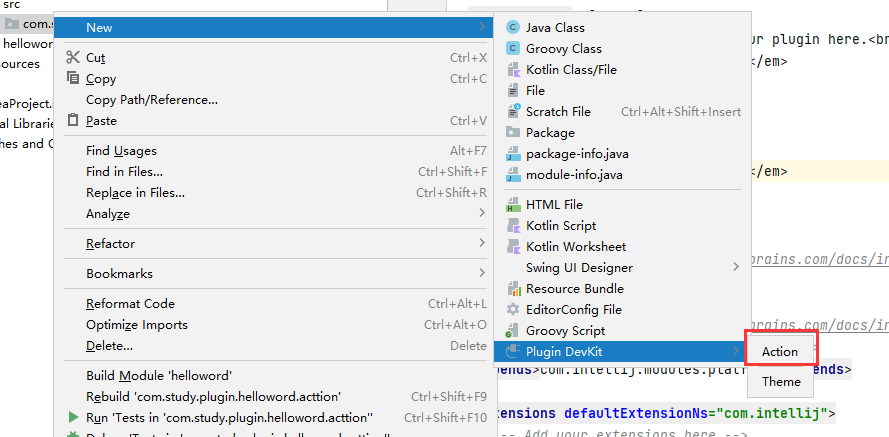
Task: Click the EditorConfig File gear icon
Action: point(513,309)
